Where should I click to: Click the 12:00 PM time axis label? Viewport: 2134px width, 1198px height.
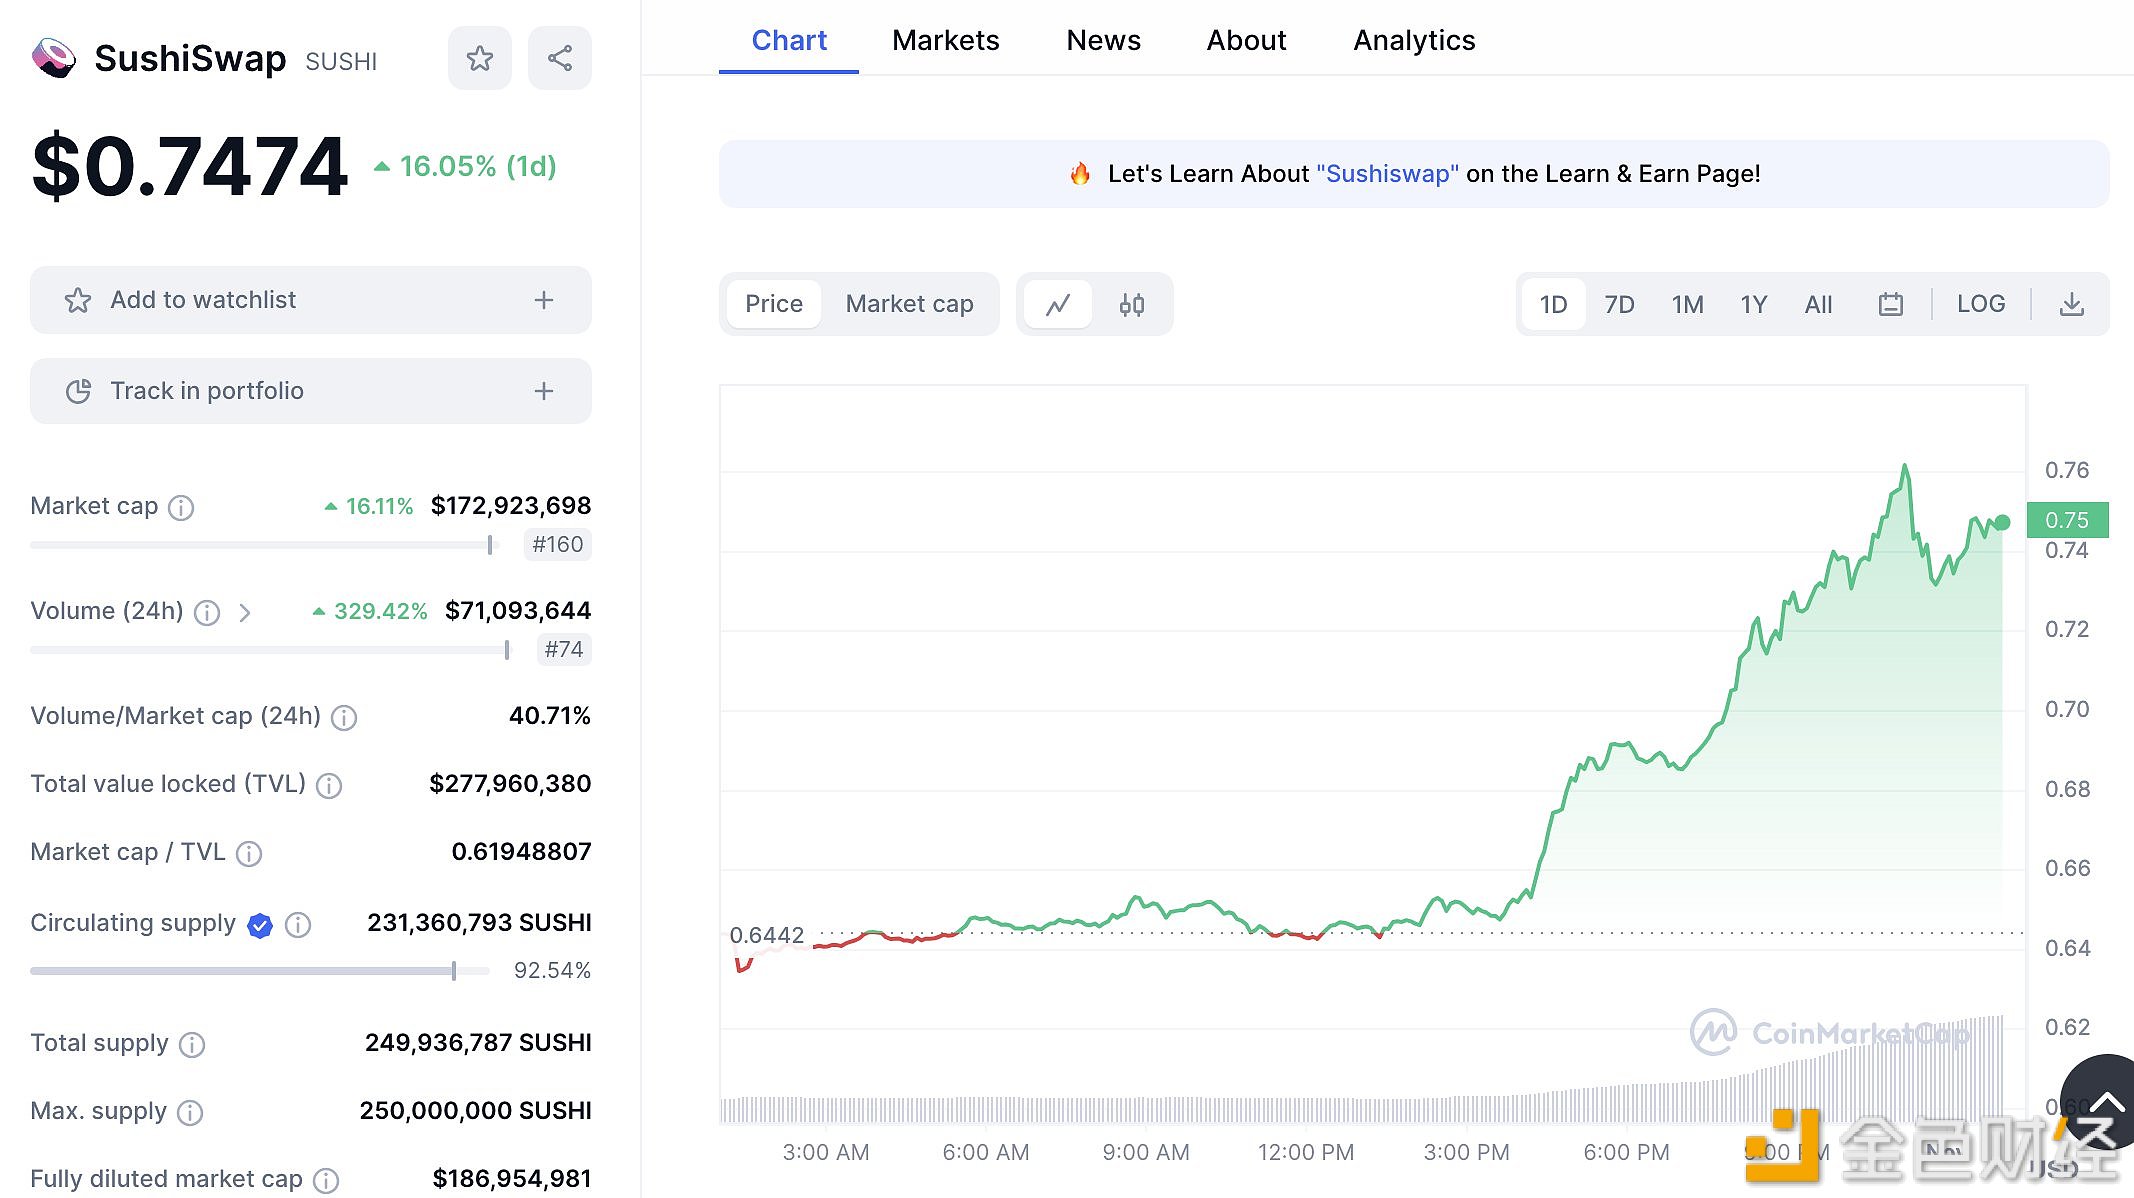(x=1305, y=1152)
